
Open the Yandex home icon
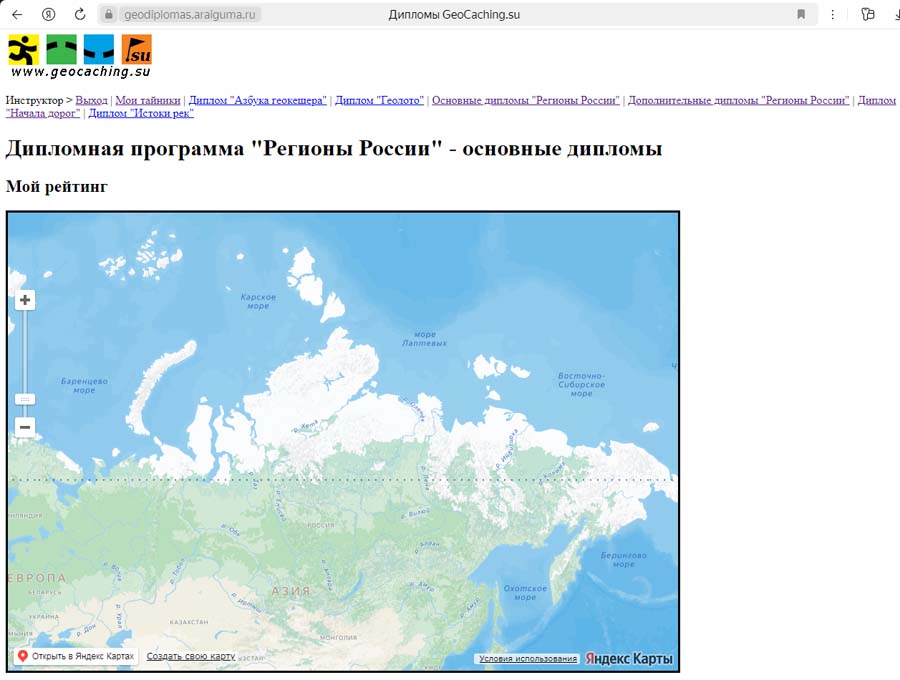click(49, 14)
